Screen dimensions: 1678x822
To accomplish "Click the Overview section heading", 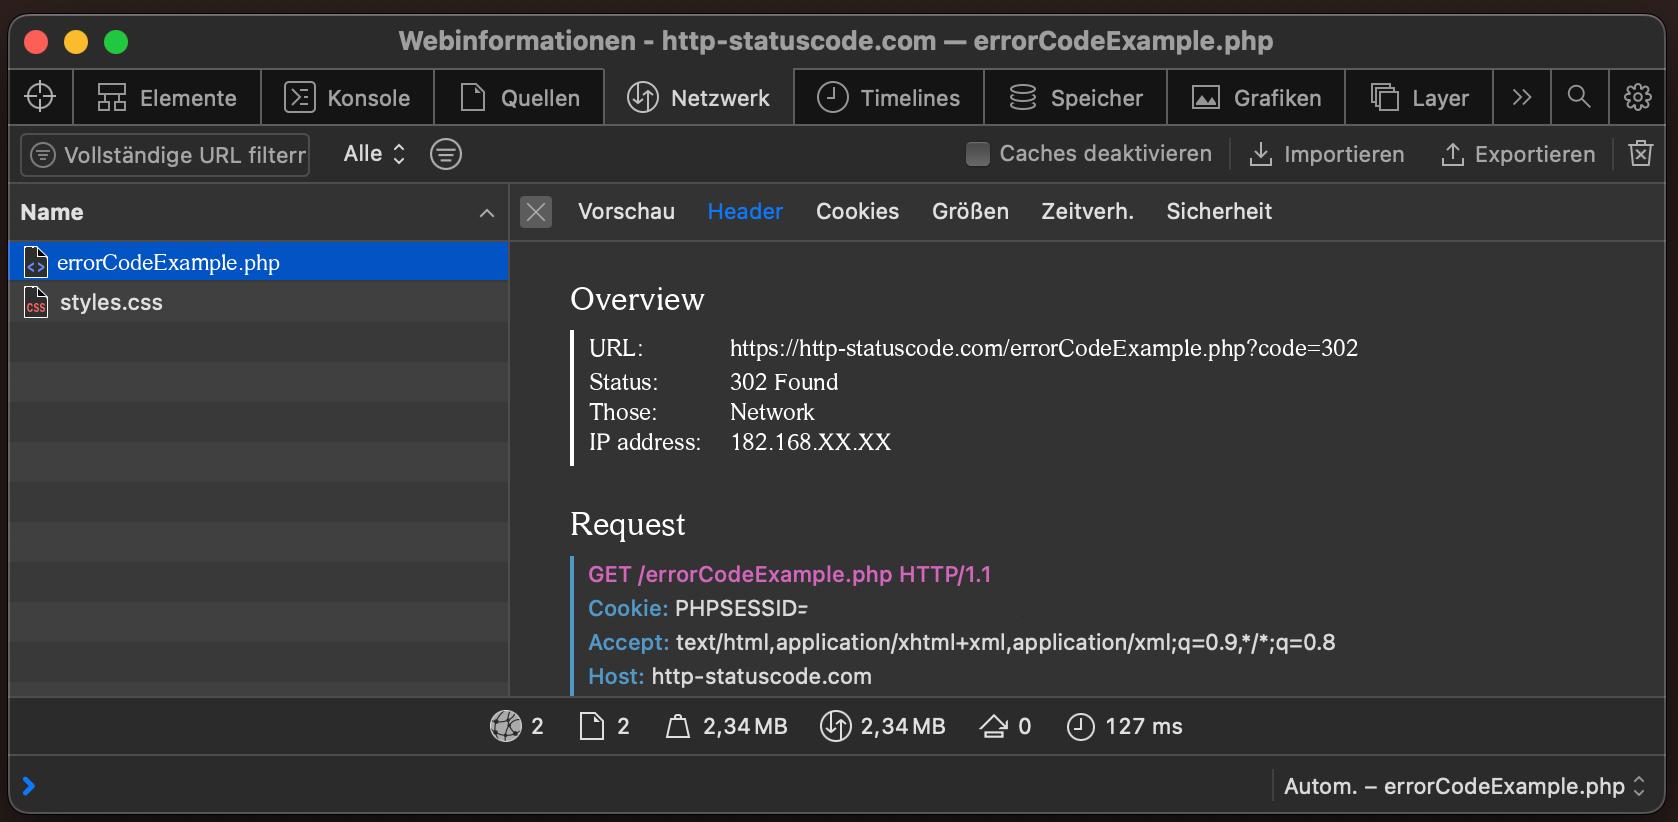I will tap(637, 299).
